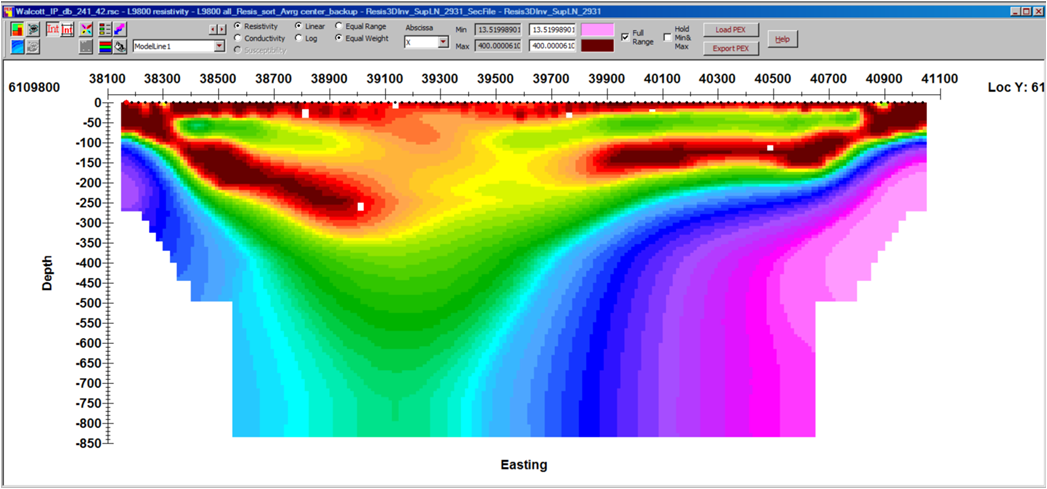Viewport: 1047px width, 489px height.
Task: Click the diagonal magenta-blue line icon
Action: [x=120, y=29]
